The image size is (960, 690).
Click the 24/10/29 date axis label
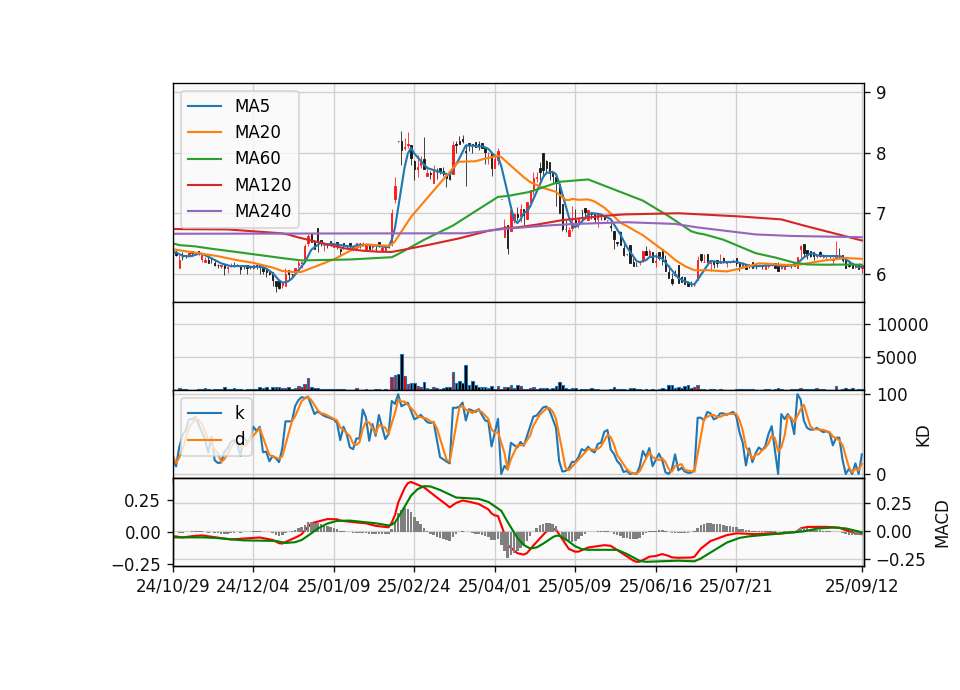pyautogui.click(x=173, y=587)
